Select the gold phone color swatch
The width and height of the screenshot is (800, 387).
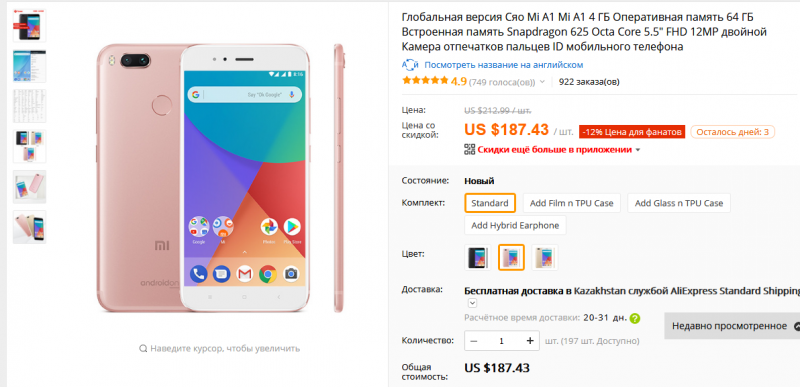pos(544,257)
